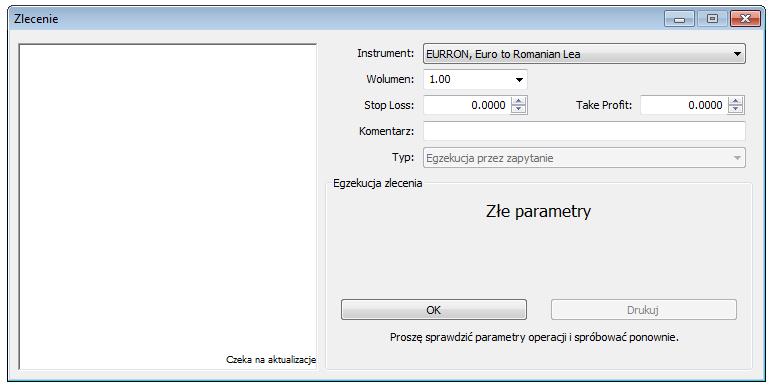Click the Instrument label

pos(386,54)
